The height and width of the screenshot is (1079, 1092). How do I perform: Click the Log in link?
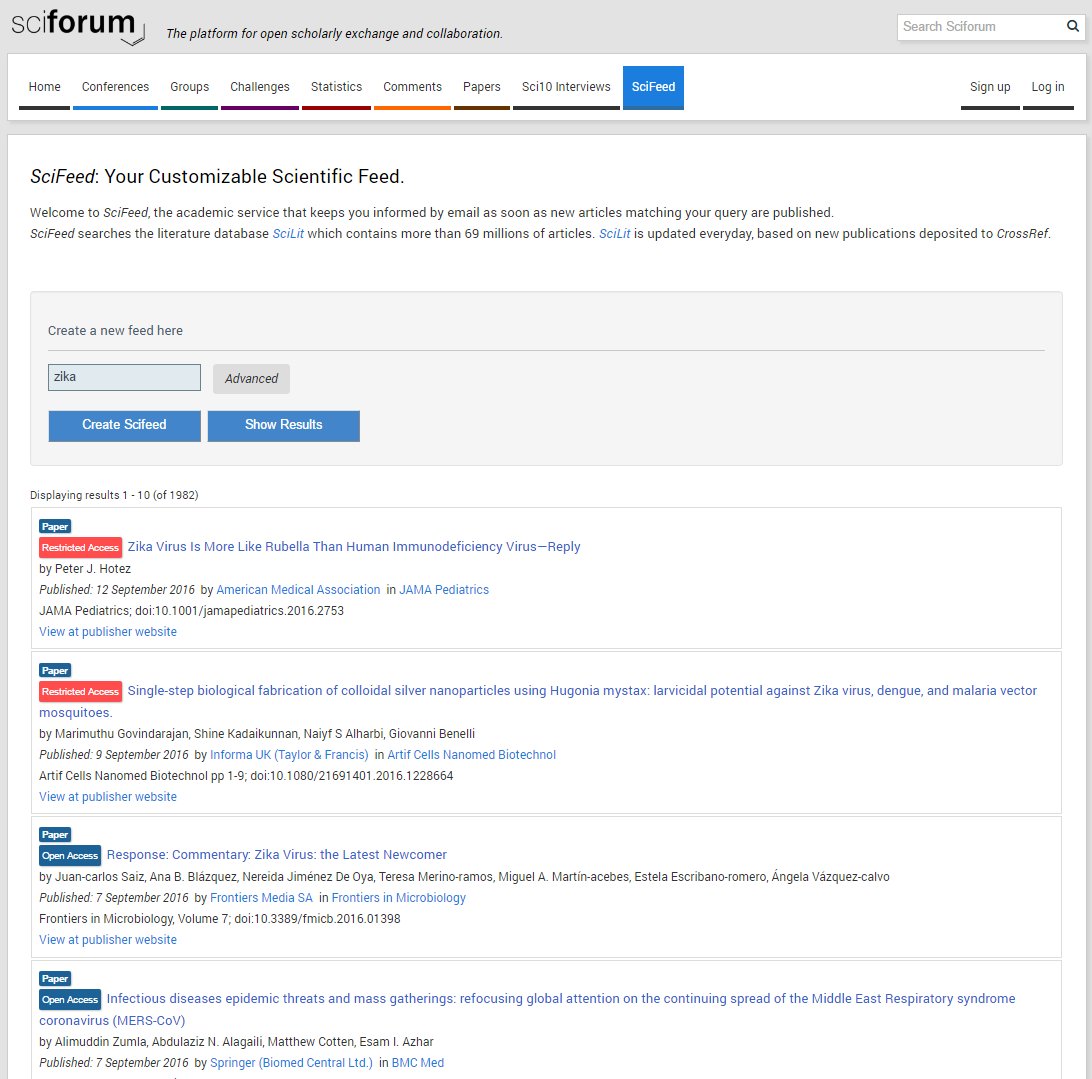[x=1048, y=87]
